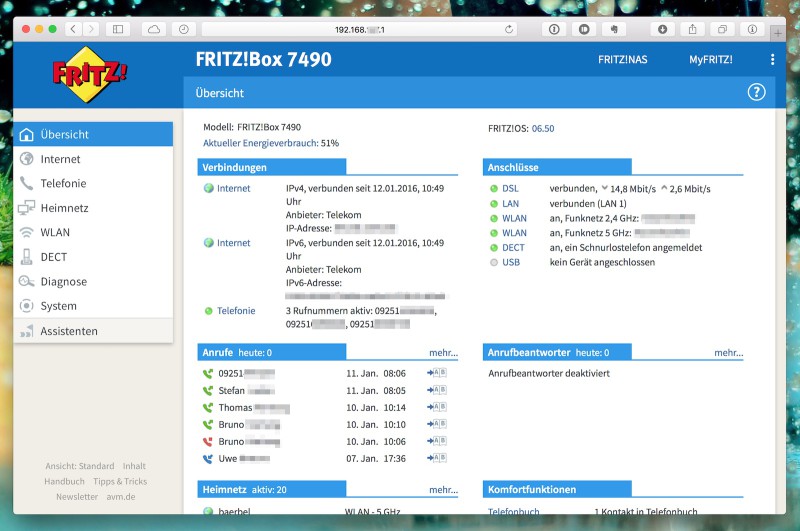Open avm.de footer link
Viewport: 800px width, 531px height.
tap(121, 496)
